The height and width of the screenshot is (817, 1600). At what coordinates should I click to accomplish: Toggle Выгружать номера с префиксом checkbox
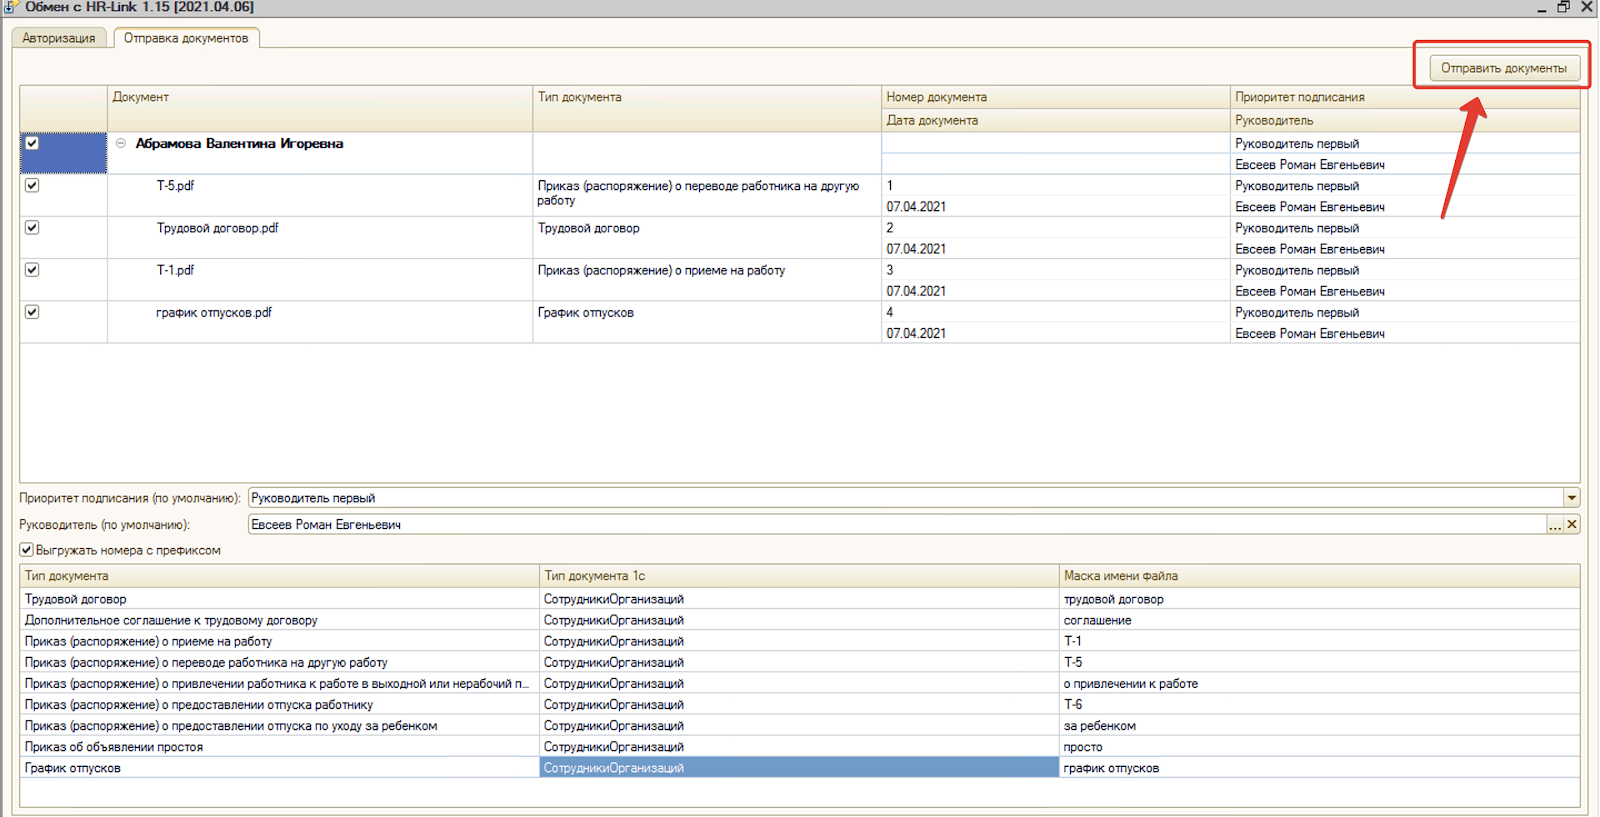click(27, 550)
